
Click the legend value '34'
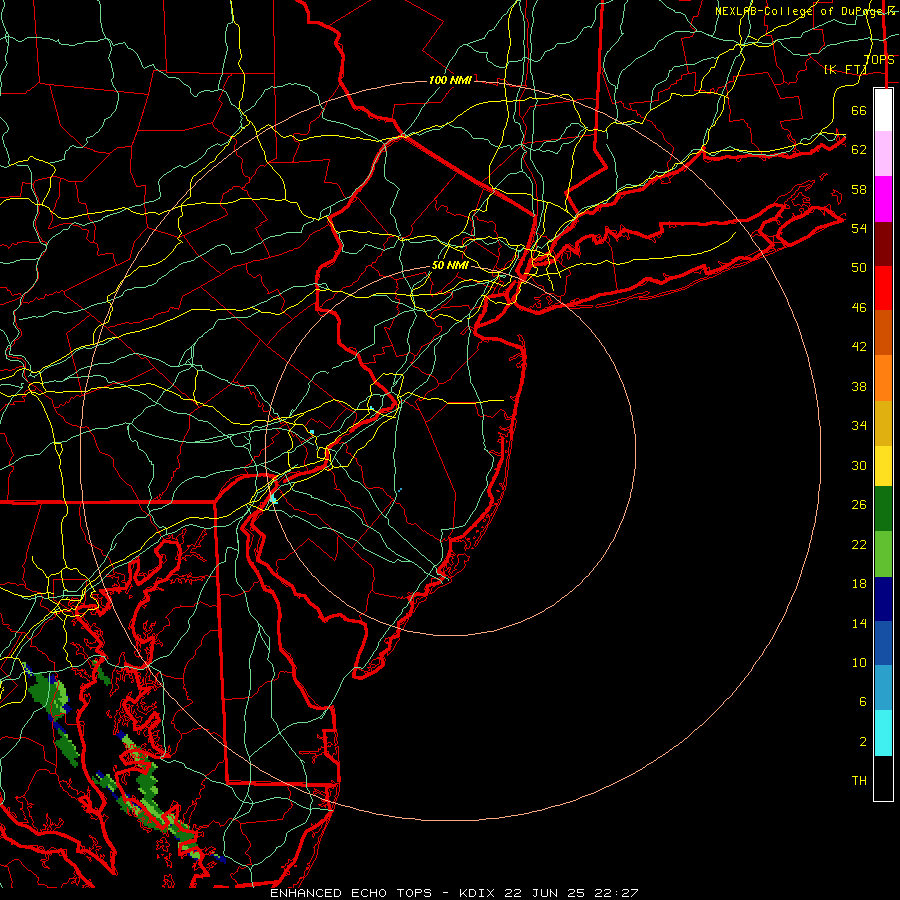tap(859, 426)
